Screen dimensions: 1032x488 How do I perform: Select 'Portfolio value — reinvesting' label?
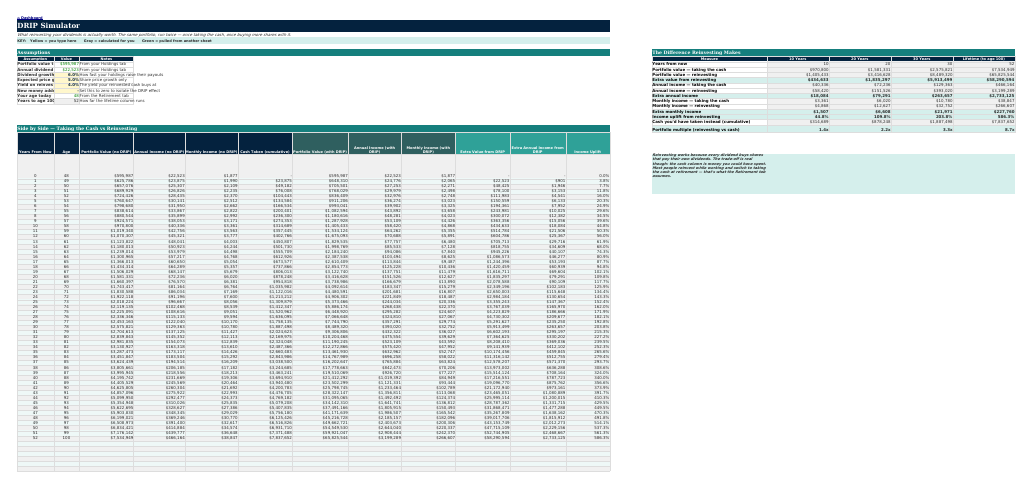(710, 74)
